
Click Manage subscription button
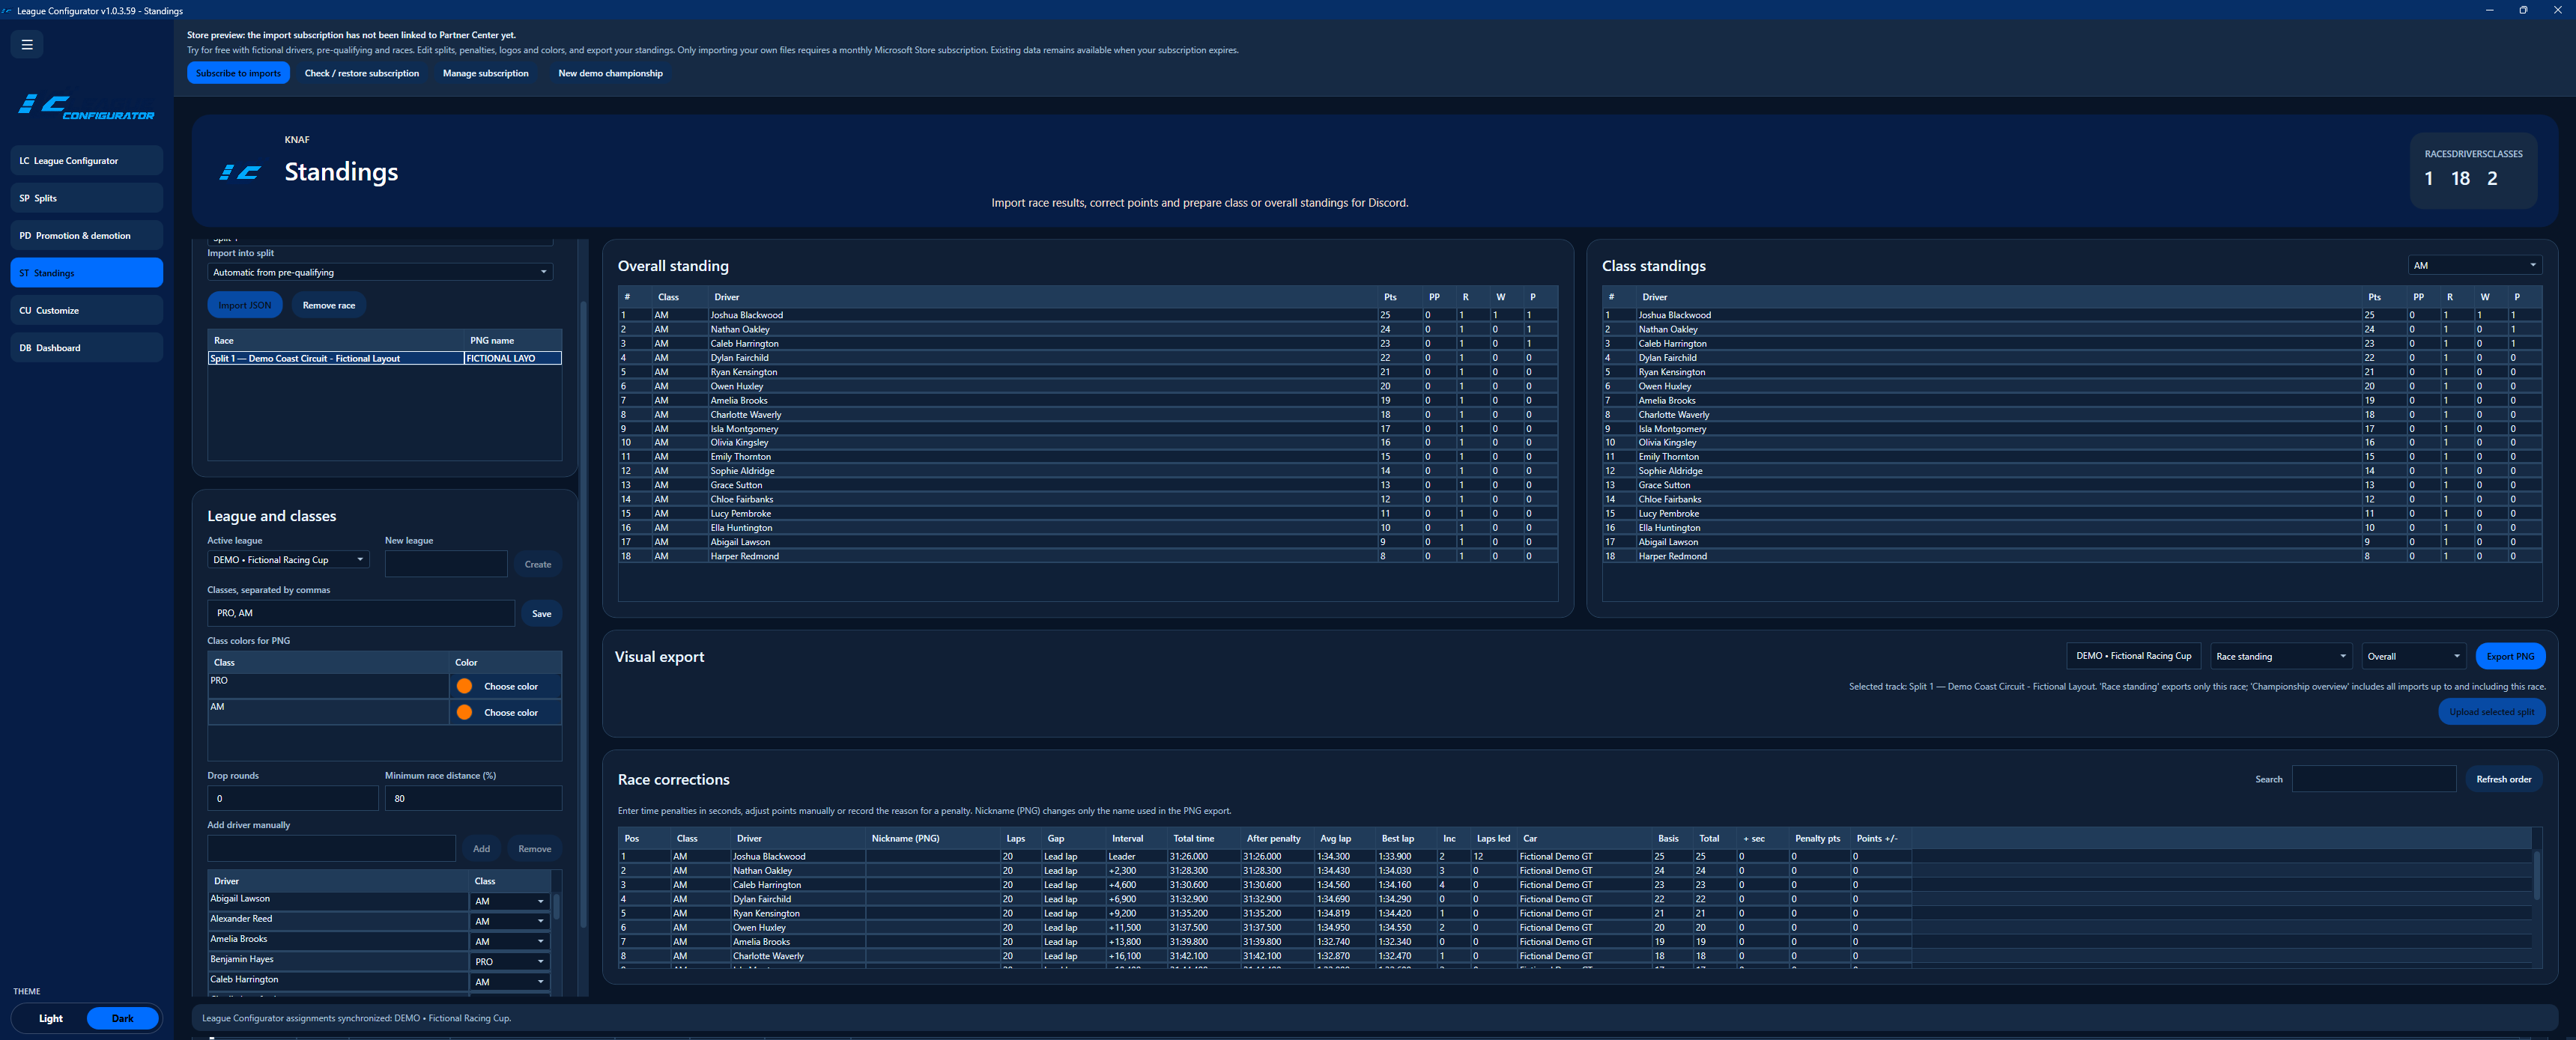pos(486,73)
